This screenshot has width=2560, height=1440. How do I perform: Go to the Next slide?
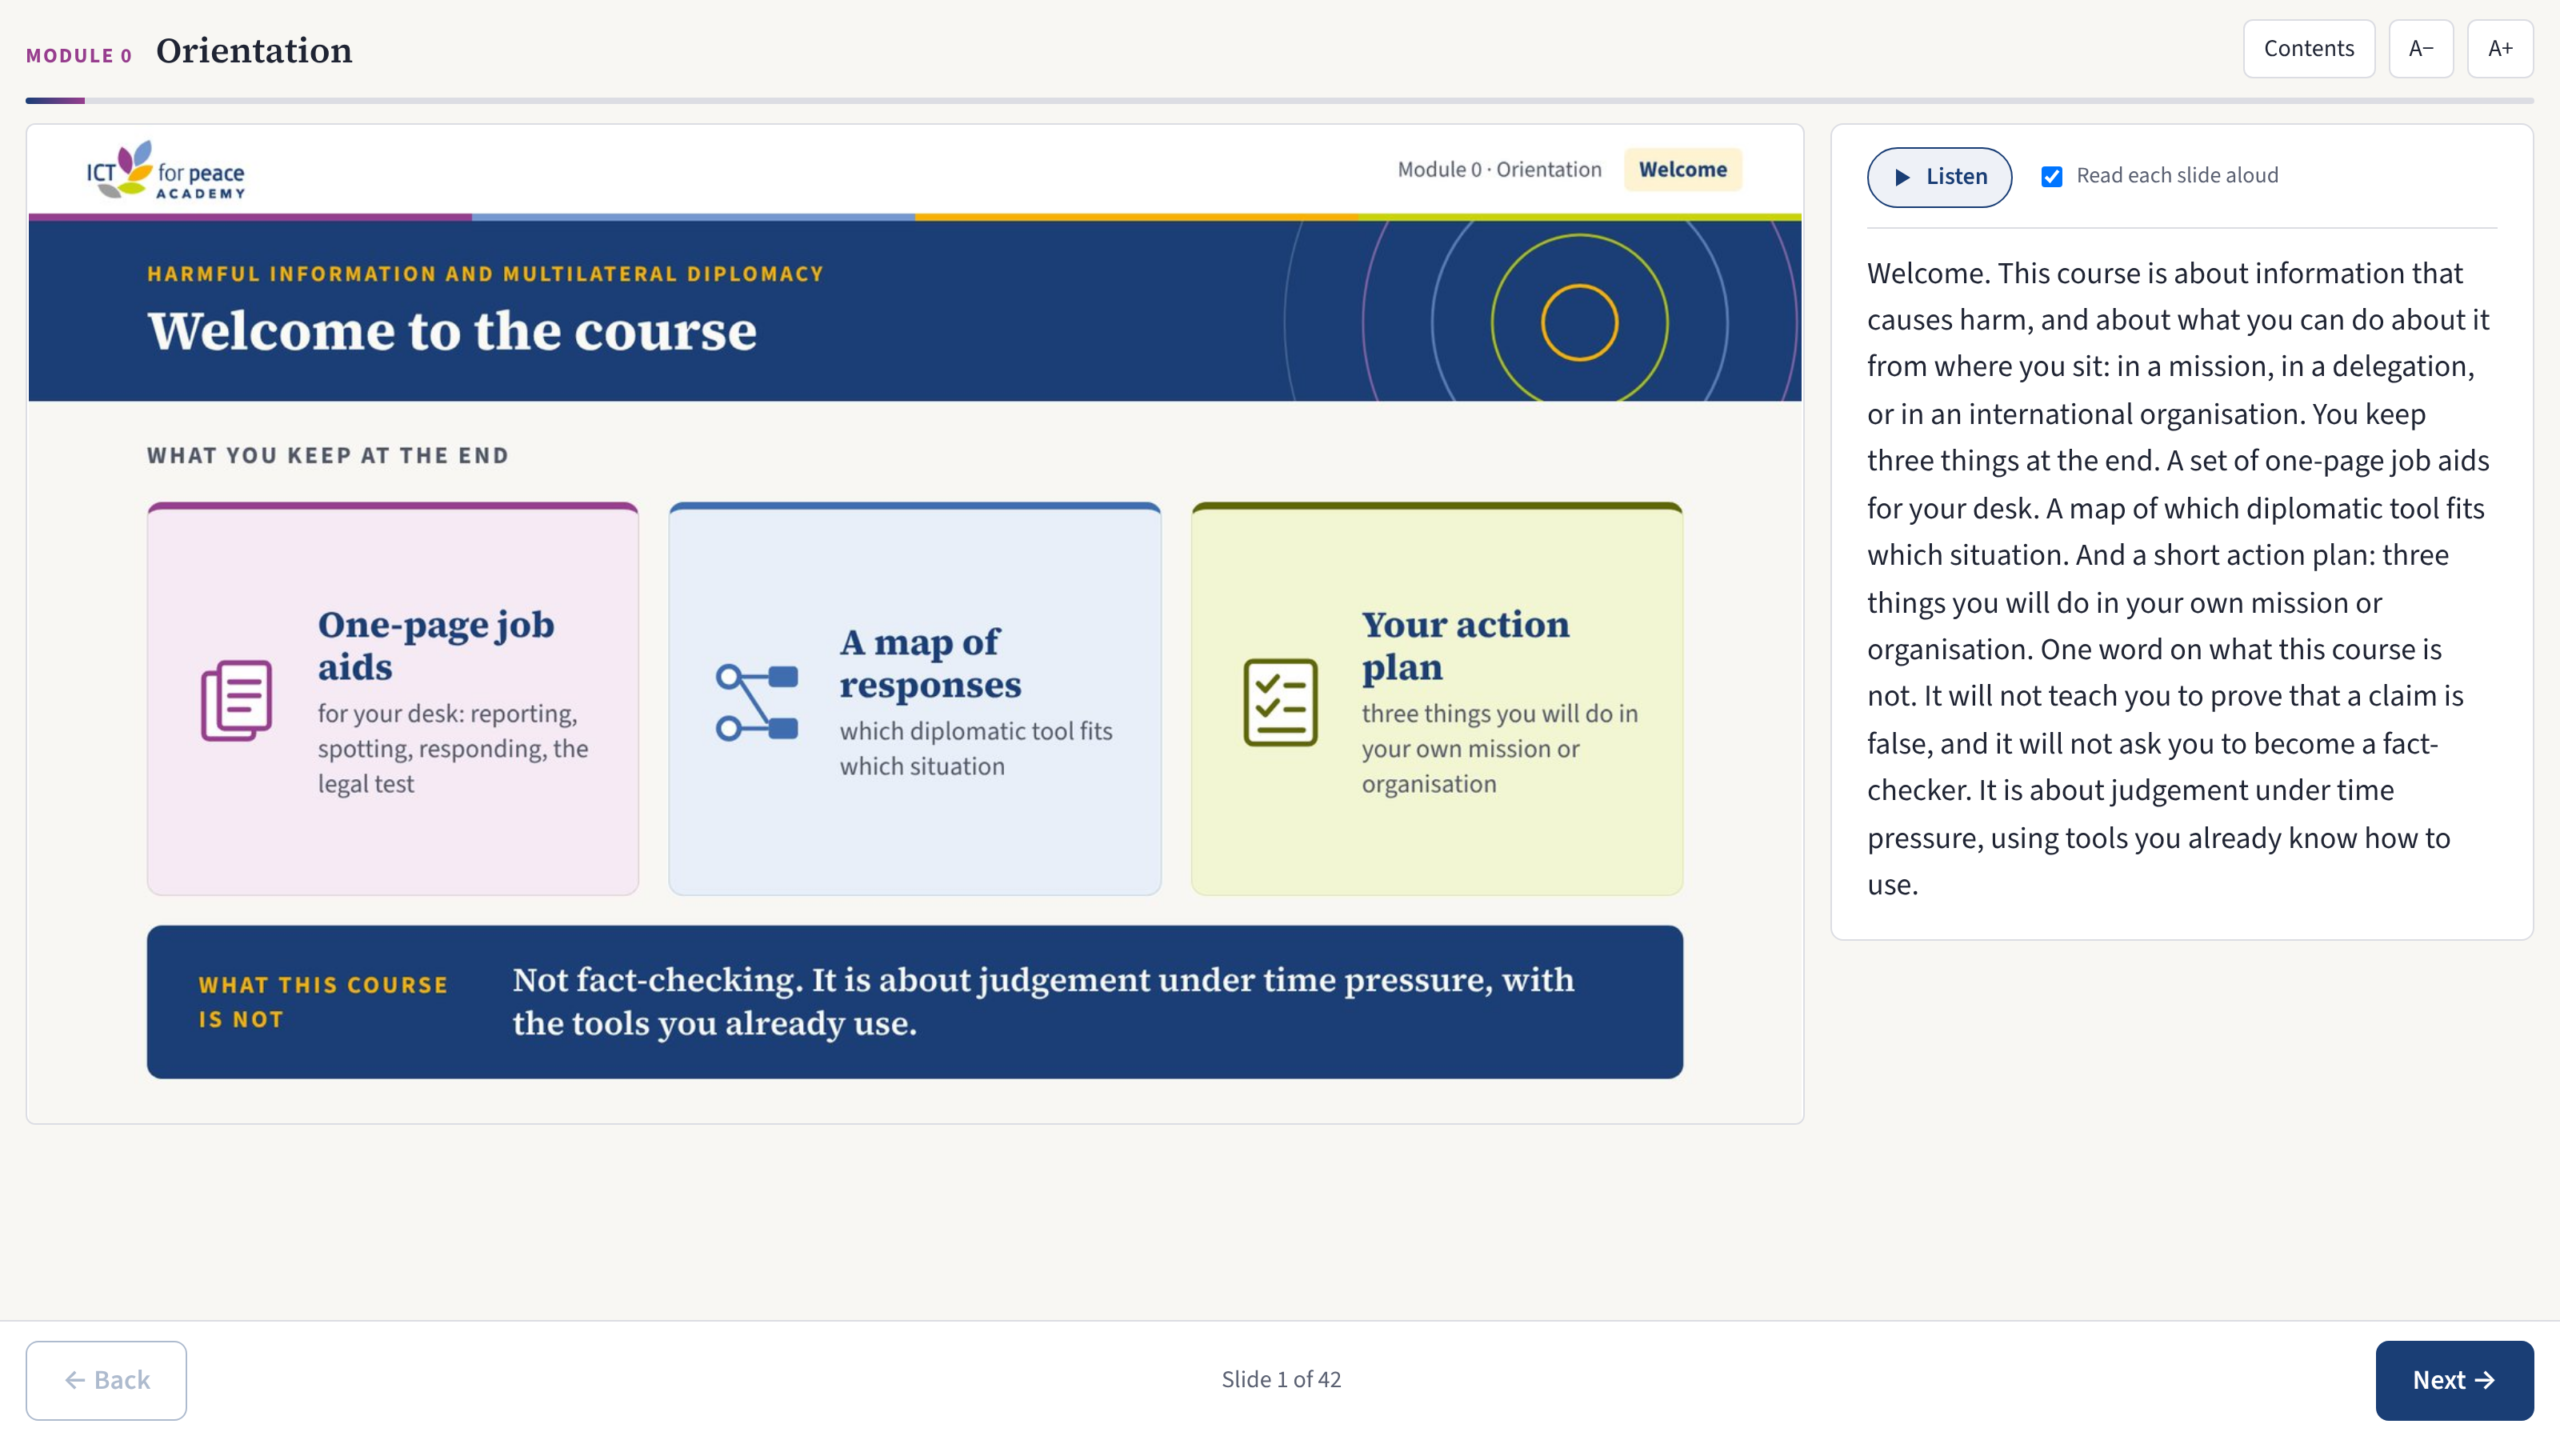(x=2454, y=1380)
